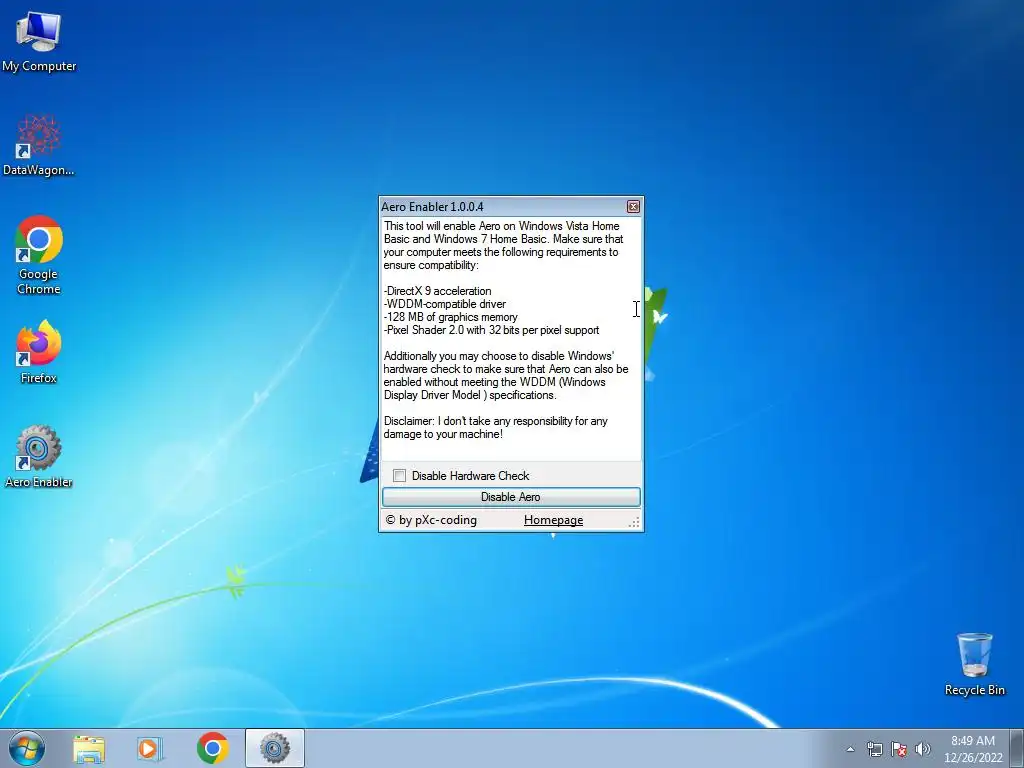Select the Google Chrome desktop shortcut
Screen dimensions: 1024x768
coord(39,255)
